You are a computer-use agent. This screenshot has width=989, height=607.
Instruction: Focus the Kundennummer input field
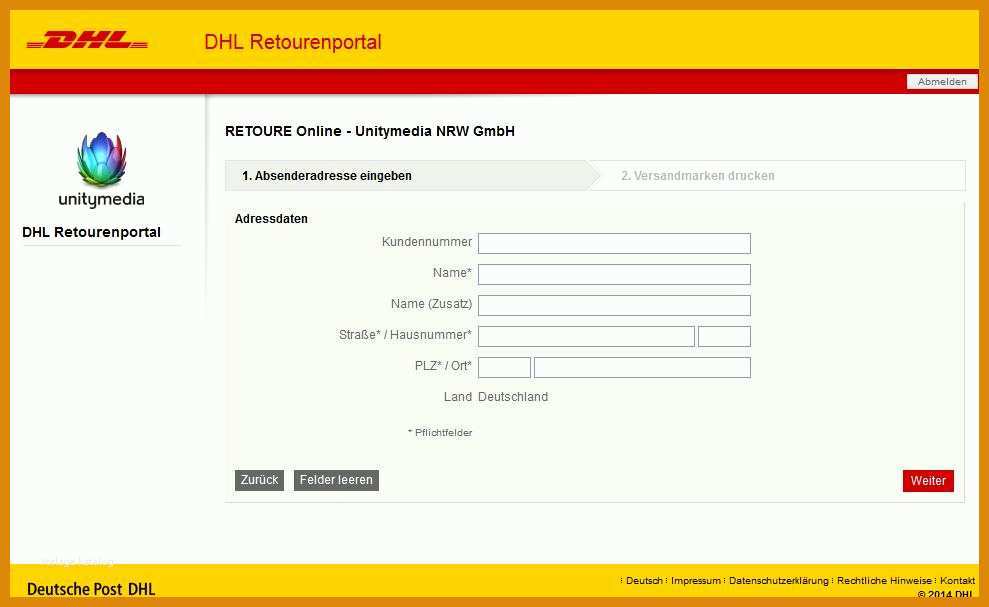click(614, 243)
